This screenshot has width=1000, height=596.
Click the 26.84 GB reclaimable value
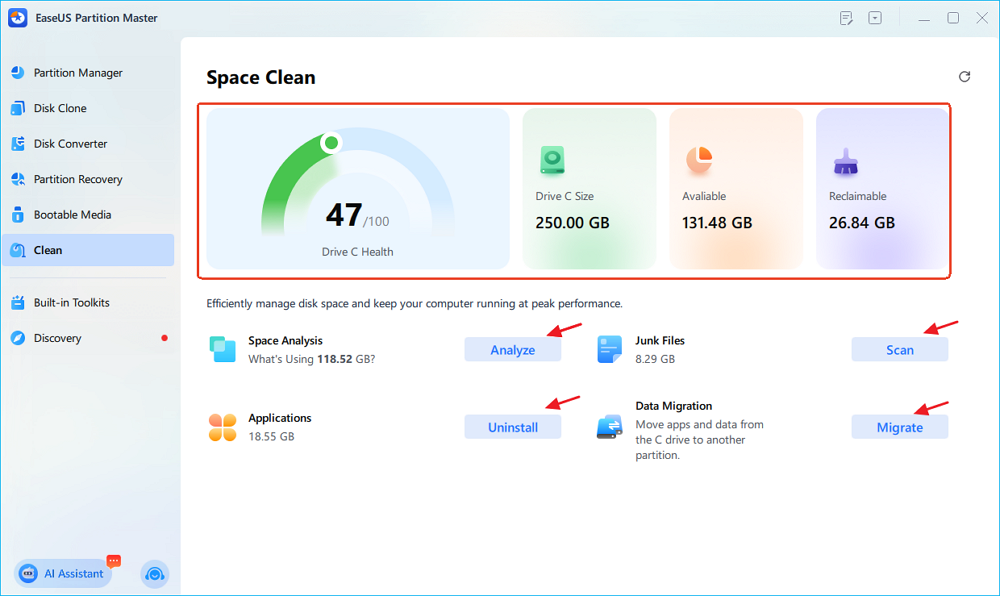(x=862, y=222)
